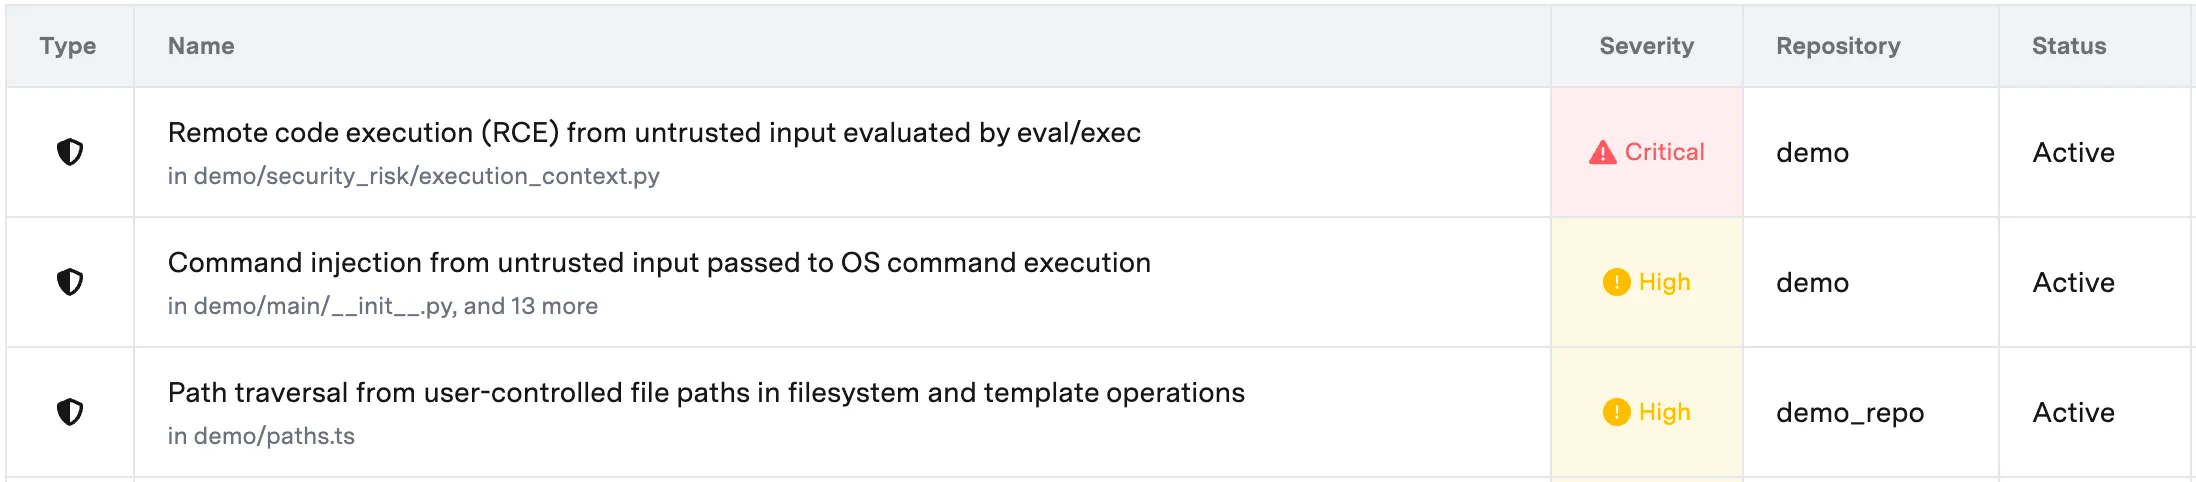2196x482 pixels.
Task: Sort by the Type column header
Action: coord(68,46)
